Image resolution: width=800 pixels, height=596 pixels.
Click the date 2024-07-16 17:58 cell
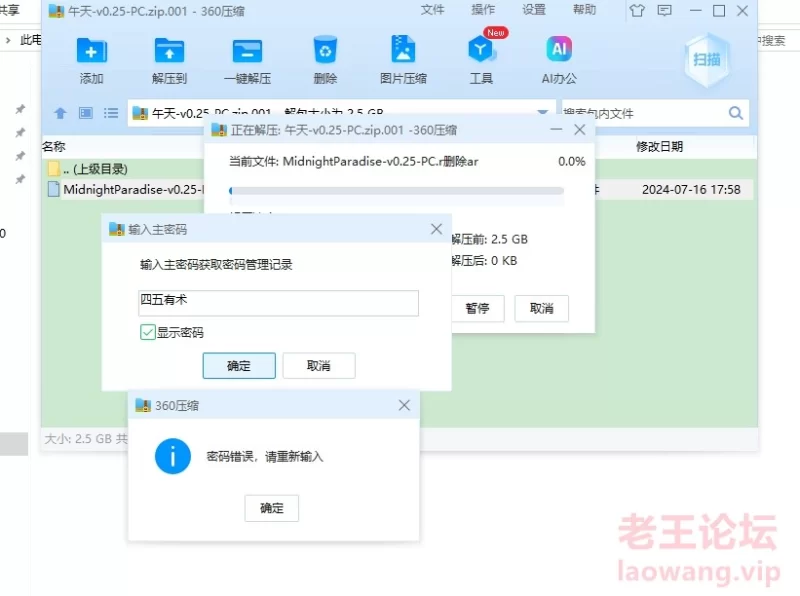[x=691, y=189]
